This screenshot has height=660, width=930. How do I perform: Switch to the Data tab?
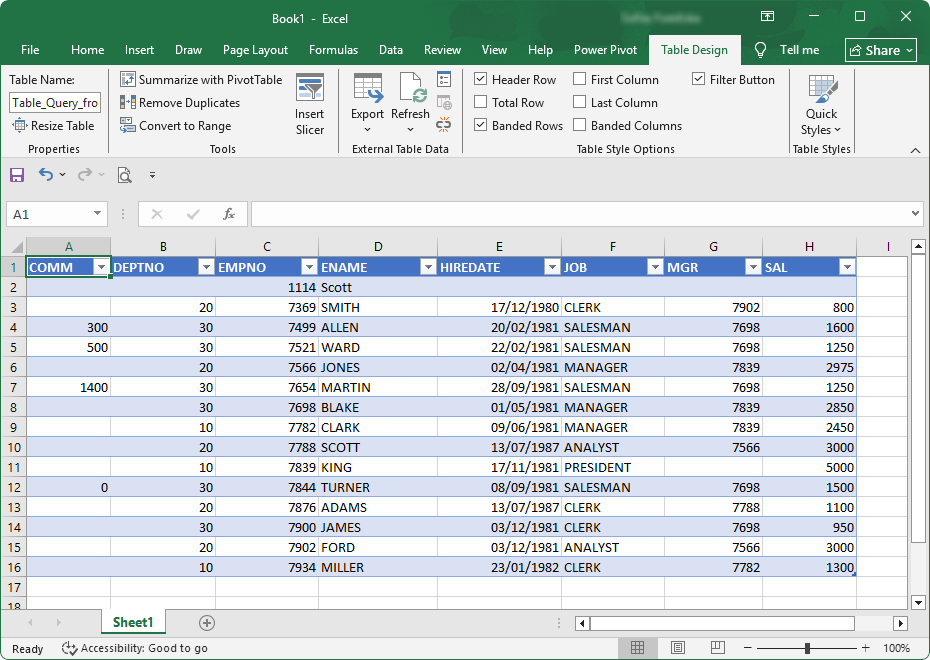[391, 50]
